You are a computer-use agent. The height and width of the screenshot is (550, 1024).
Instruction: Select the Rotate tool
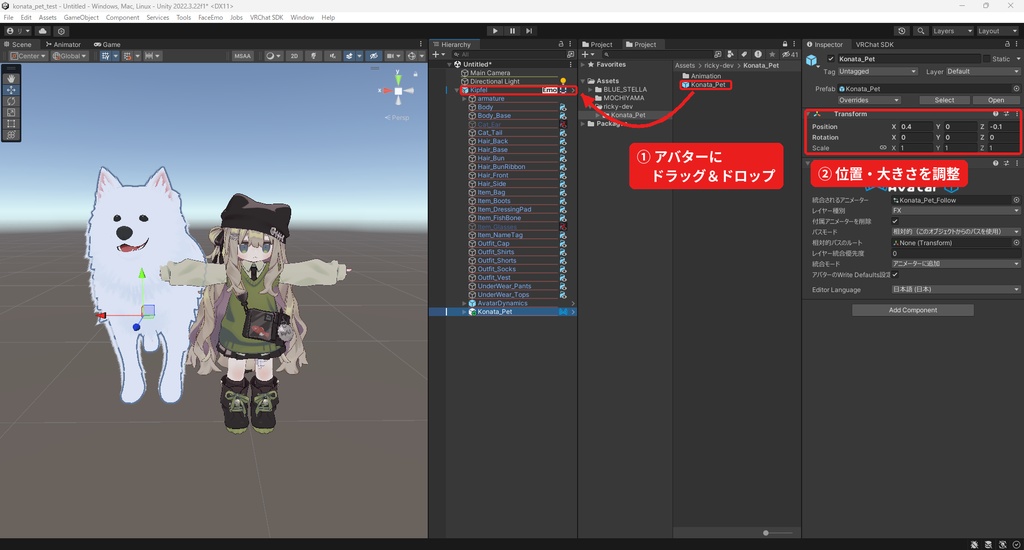click(x=11, y=101)
